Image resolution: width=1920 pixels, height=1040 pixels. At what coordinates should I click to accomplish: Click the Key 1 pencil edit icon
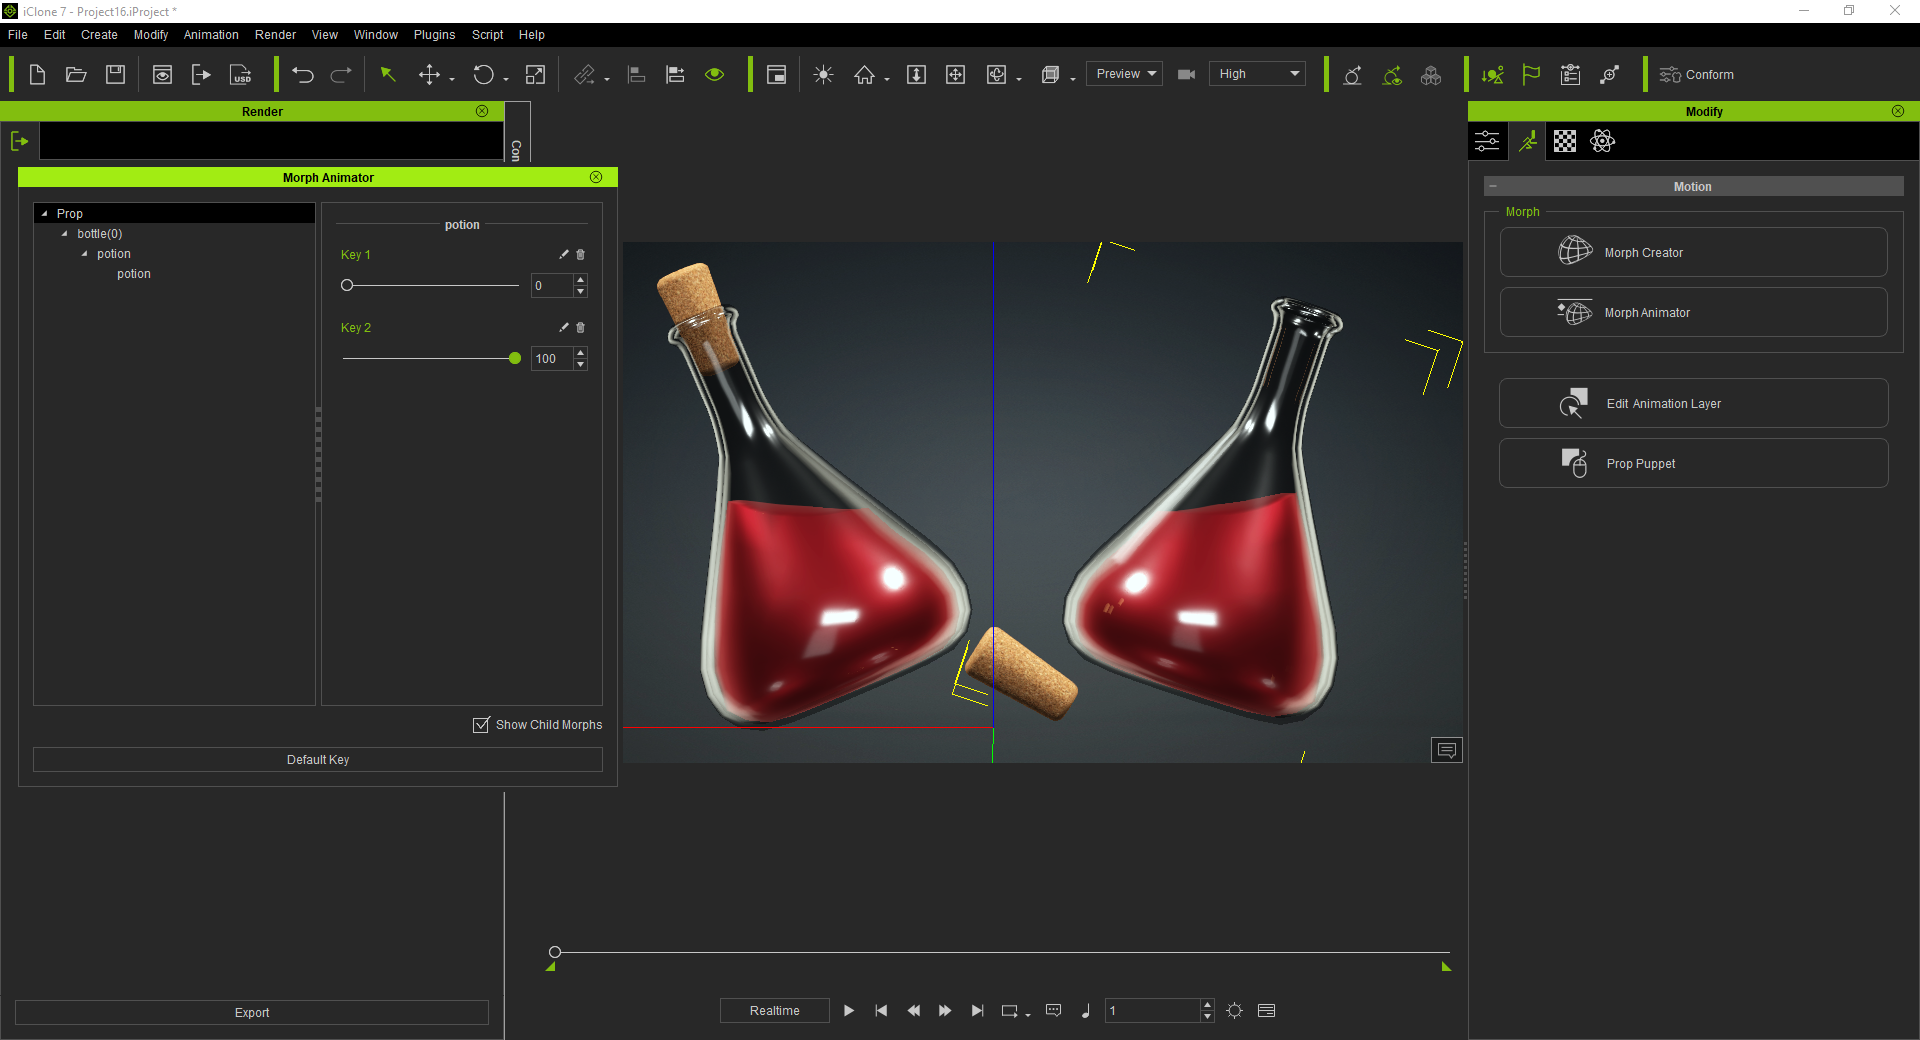click(x=564, y=255)
